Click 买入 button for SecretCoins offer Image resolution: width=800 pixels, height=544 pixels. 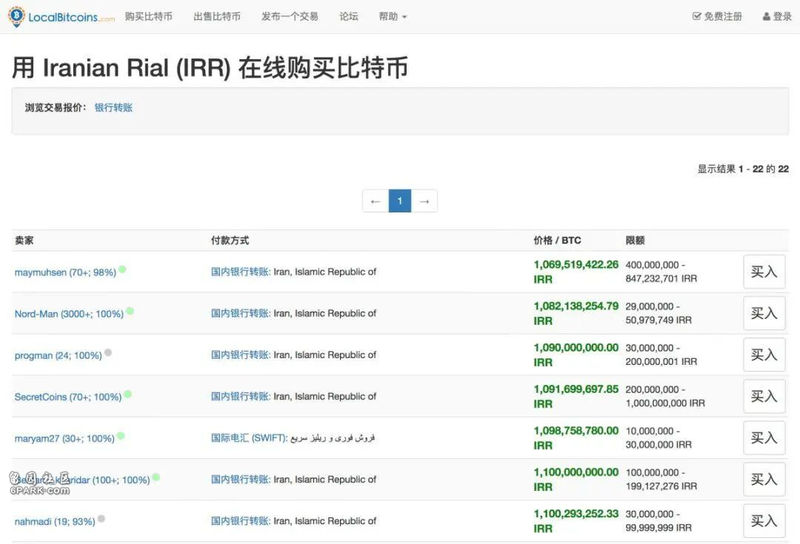coord(764,397)
